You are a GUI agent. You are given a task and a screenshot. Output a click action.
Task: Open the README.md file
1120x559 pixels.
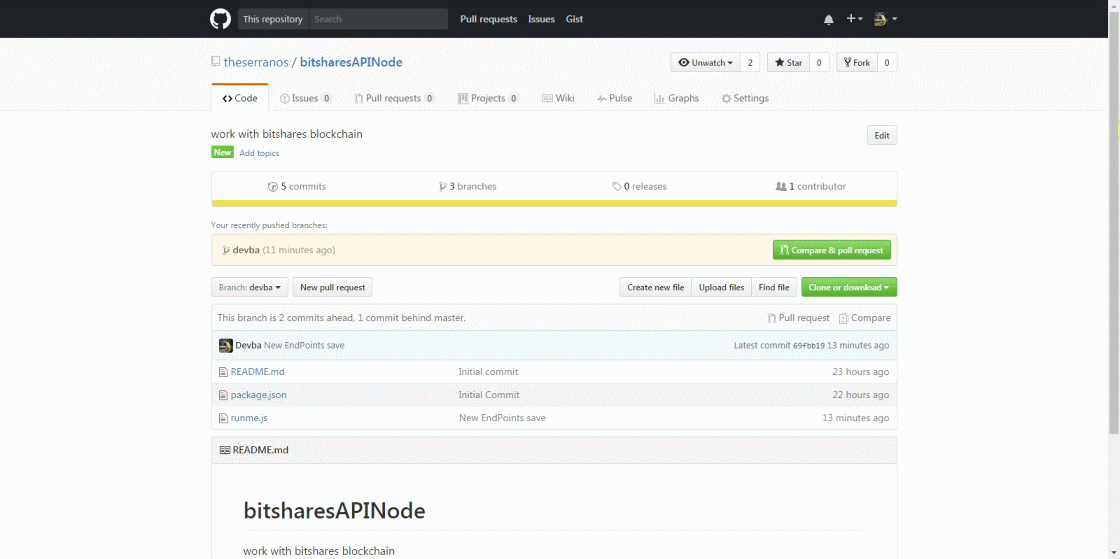pyautogui.click(x=257, y=372)
